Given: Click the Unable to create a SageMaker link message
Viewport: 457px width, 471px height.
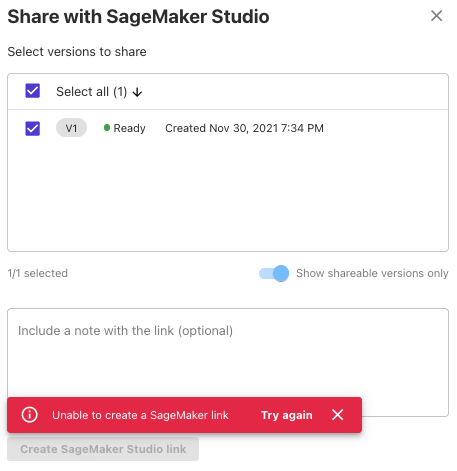Looking at the screenshot, I should [140, 415].
